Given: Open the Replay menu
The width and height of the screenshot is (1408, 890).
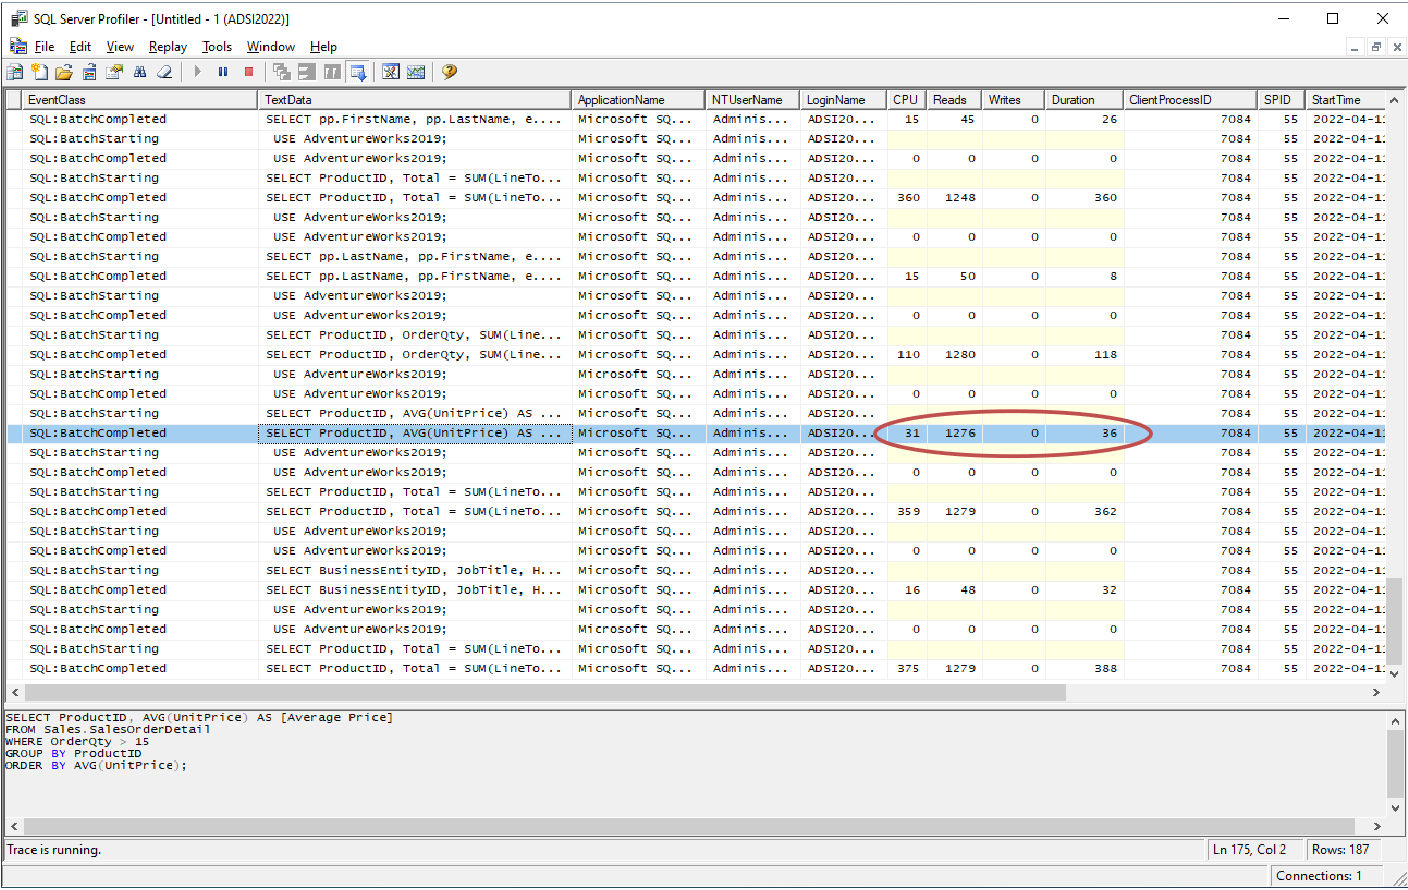Looking at the screenshot, I should click(x=167, y=47).
